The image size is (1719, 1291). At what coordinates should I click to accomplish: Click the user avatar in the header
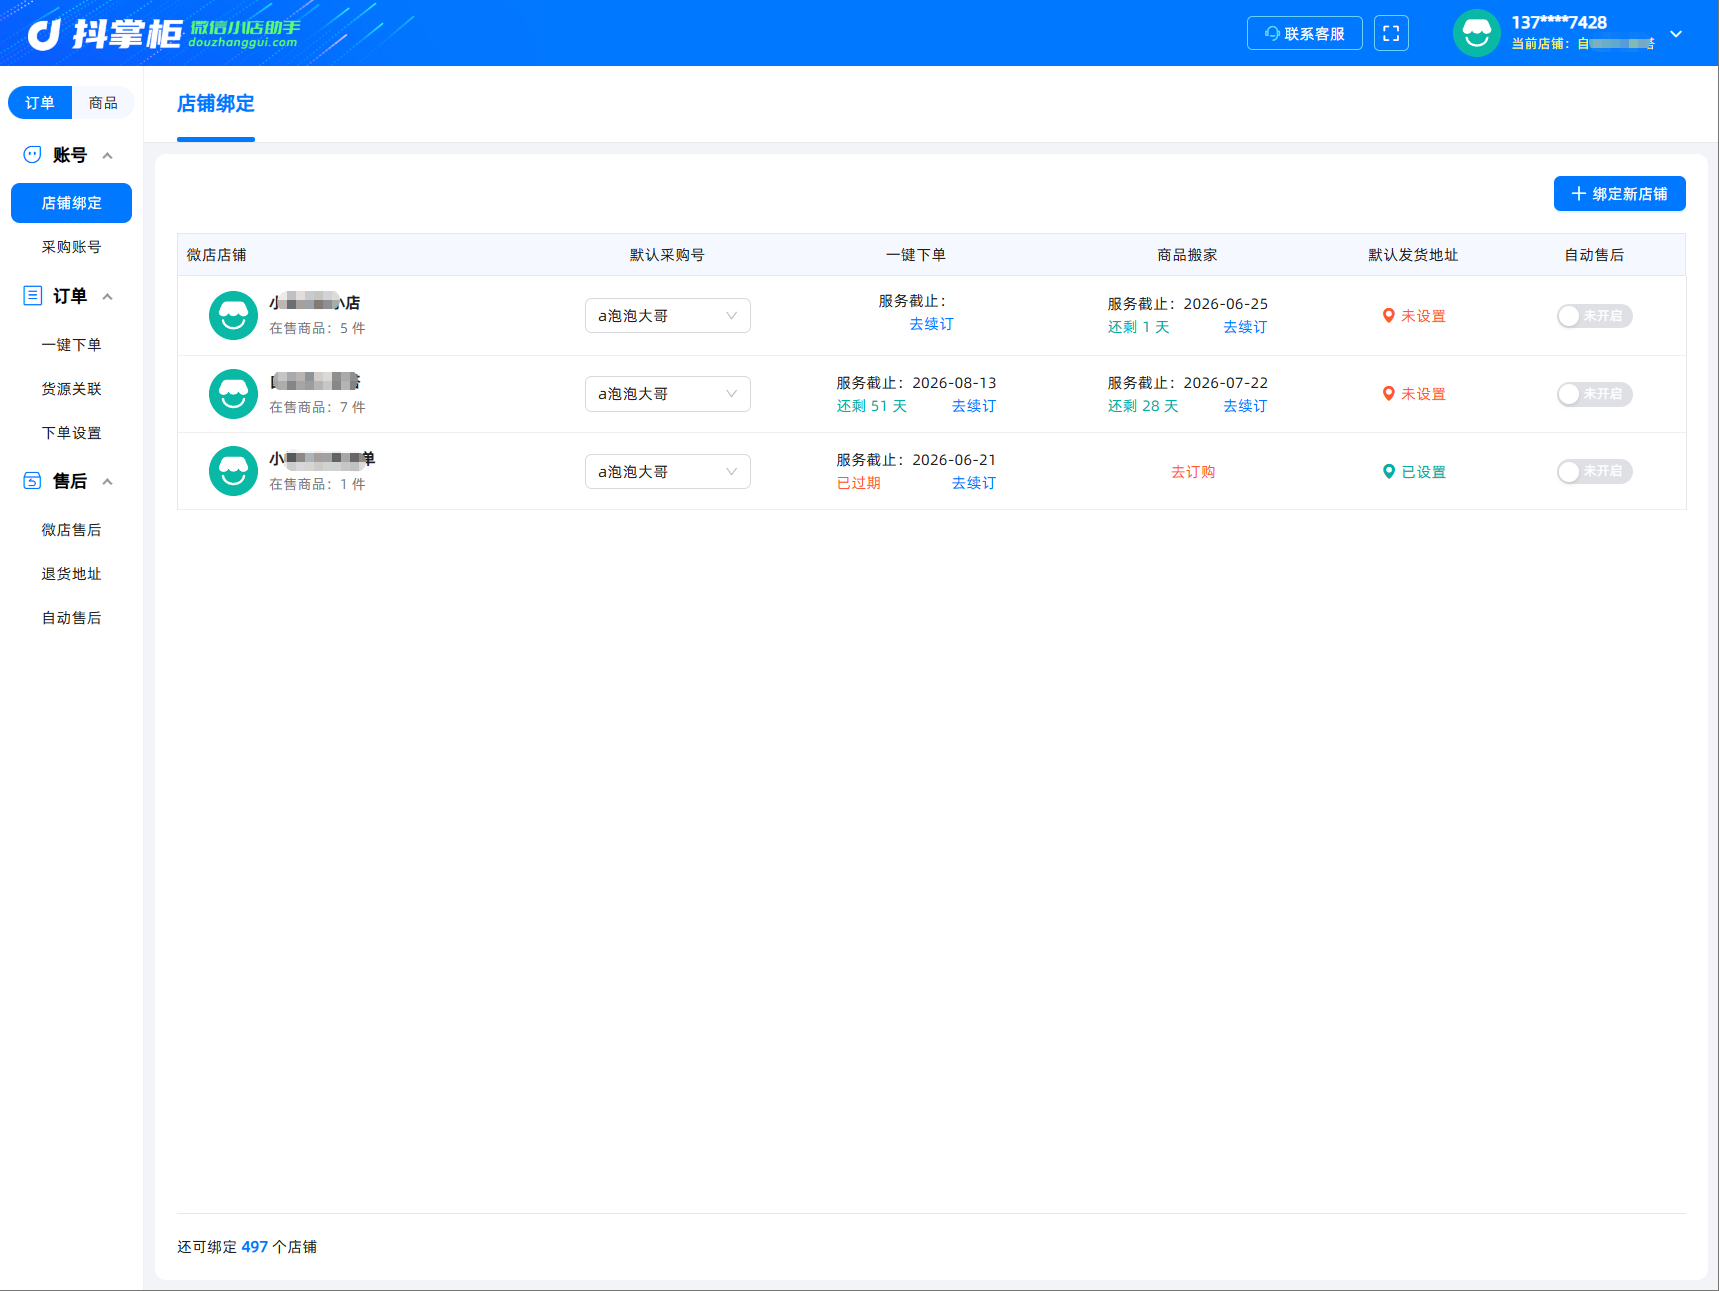coord(1477,33)
